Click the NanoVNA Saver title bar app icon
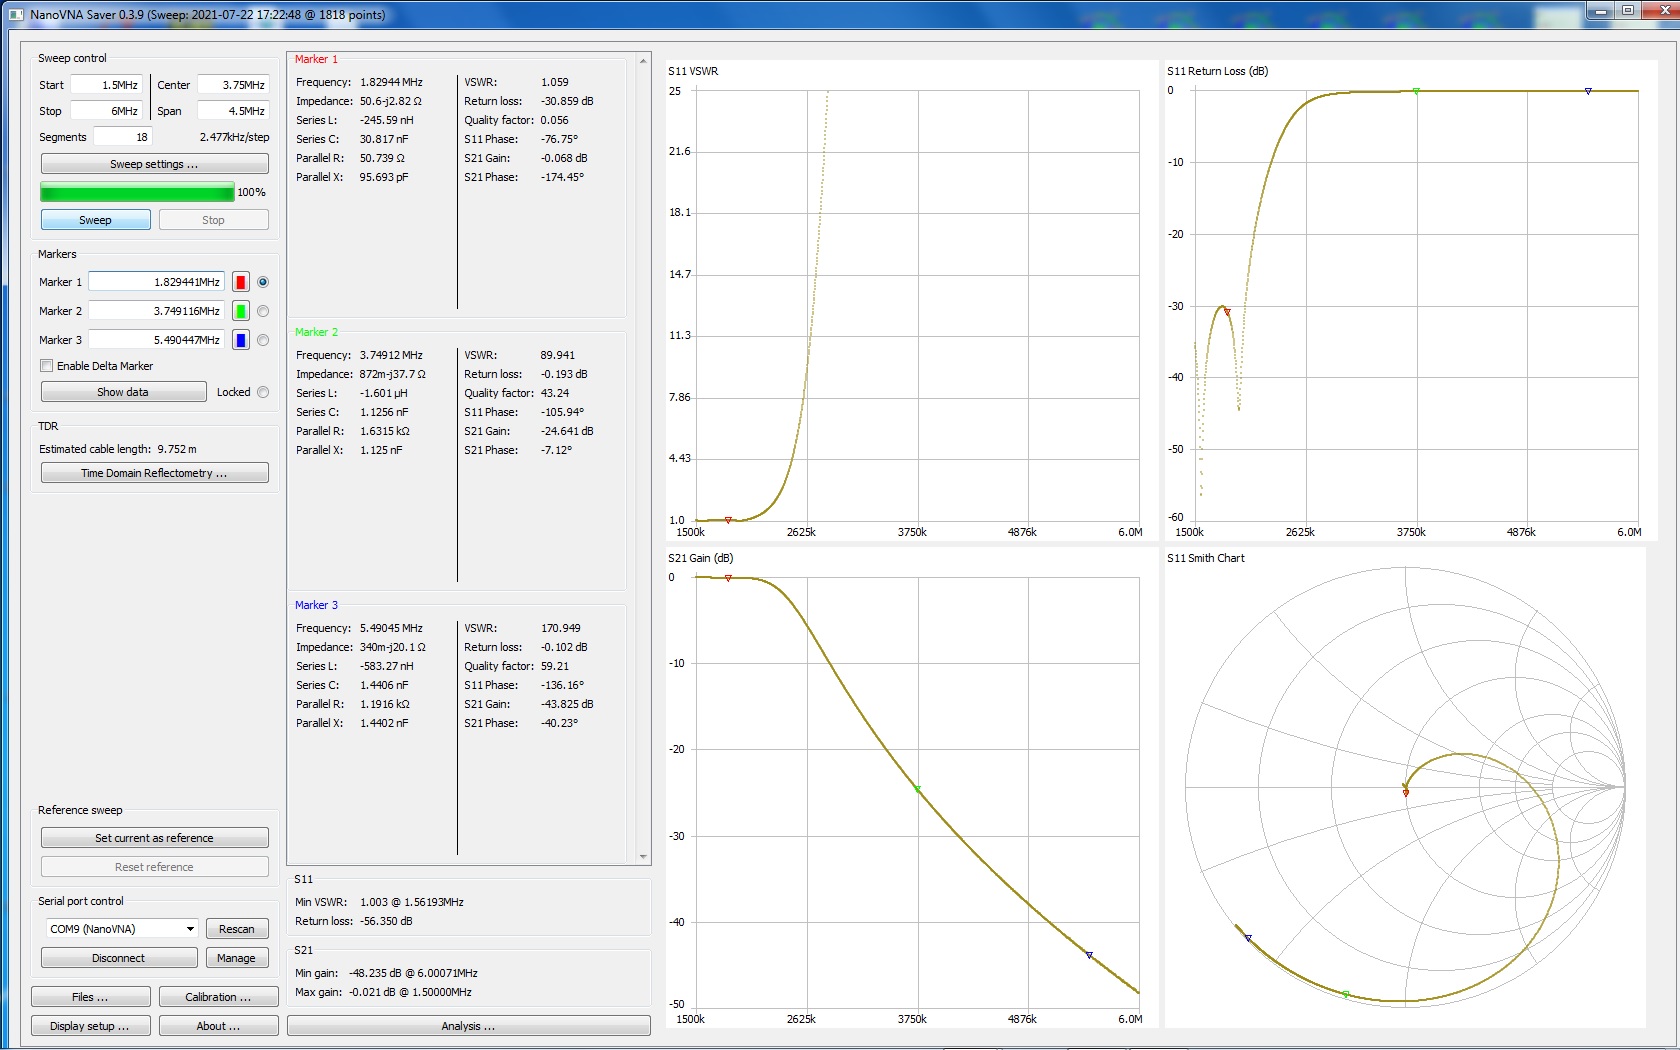The image size is (1680, 1050). [x=15, y=15]
